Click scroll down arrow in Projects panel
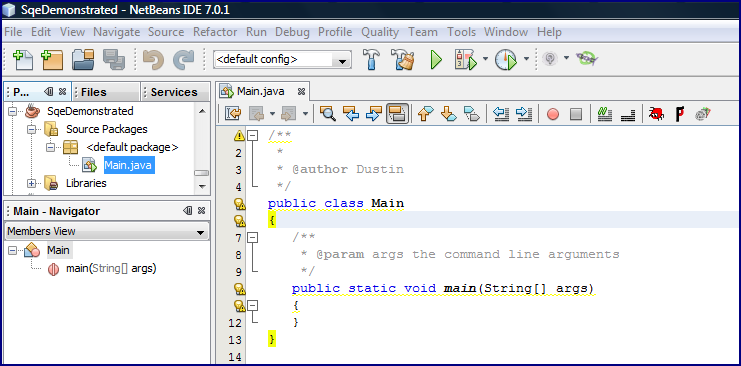 202,187
